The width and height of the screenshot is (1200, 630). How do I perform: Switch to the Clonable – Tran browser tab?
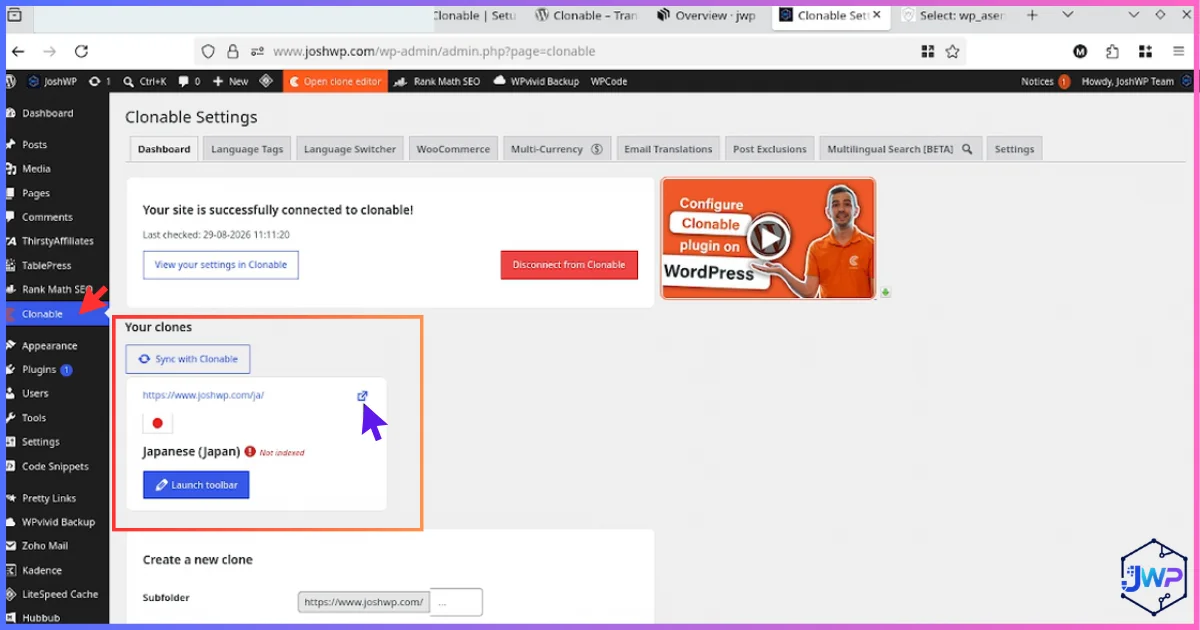(586, 15)
